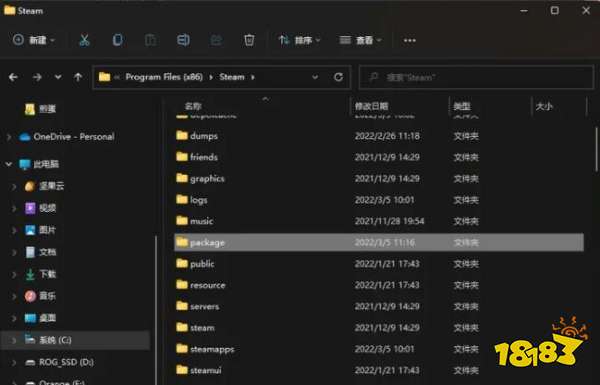Image resolution: width=600 pixels, height=385 pixels.
Task: Refresh the current folder
Action: pos(338,77)
